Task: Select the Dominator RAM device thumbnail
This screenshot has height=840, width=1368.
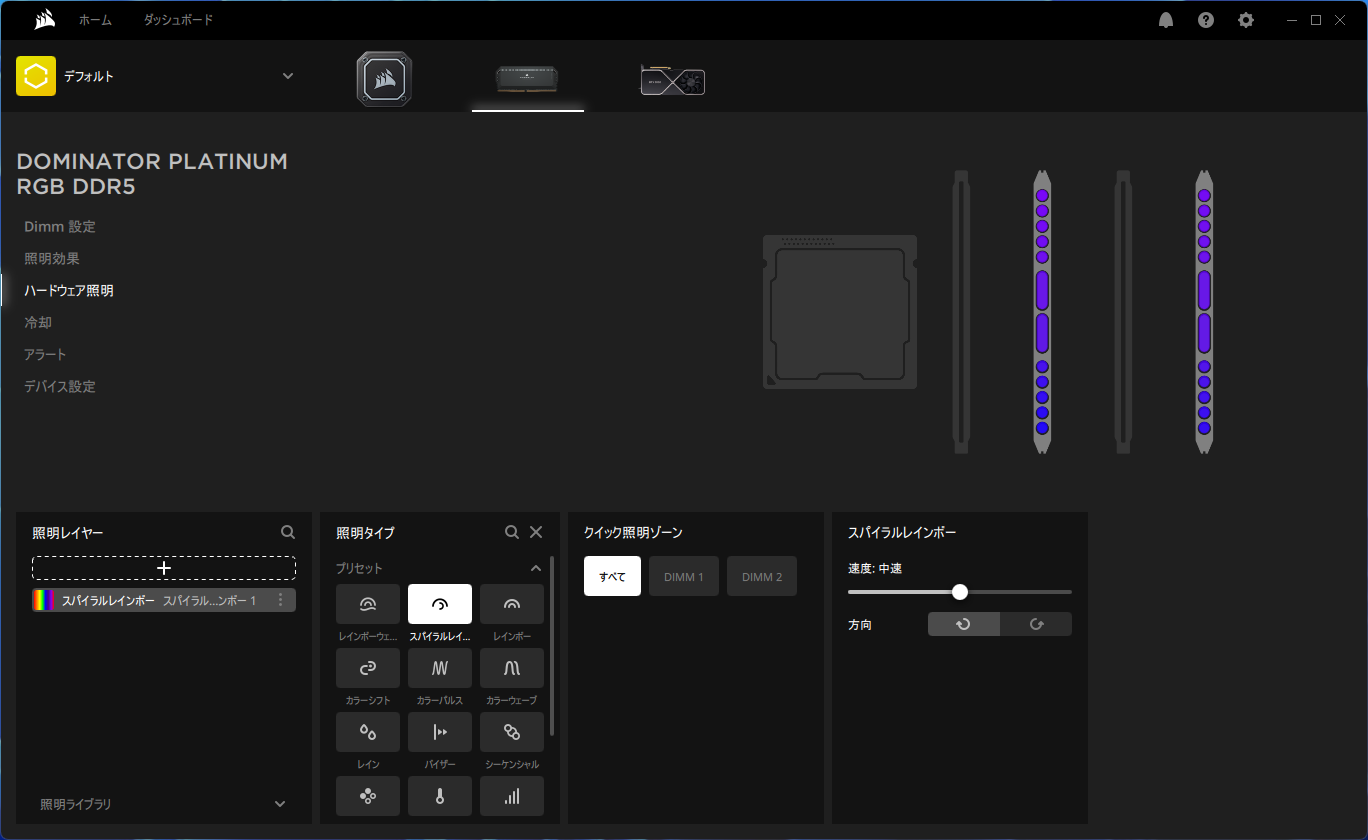Action: pos(527,78)
